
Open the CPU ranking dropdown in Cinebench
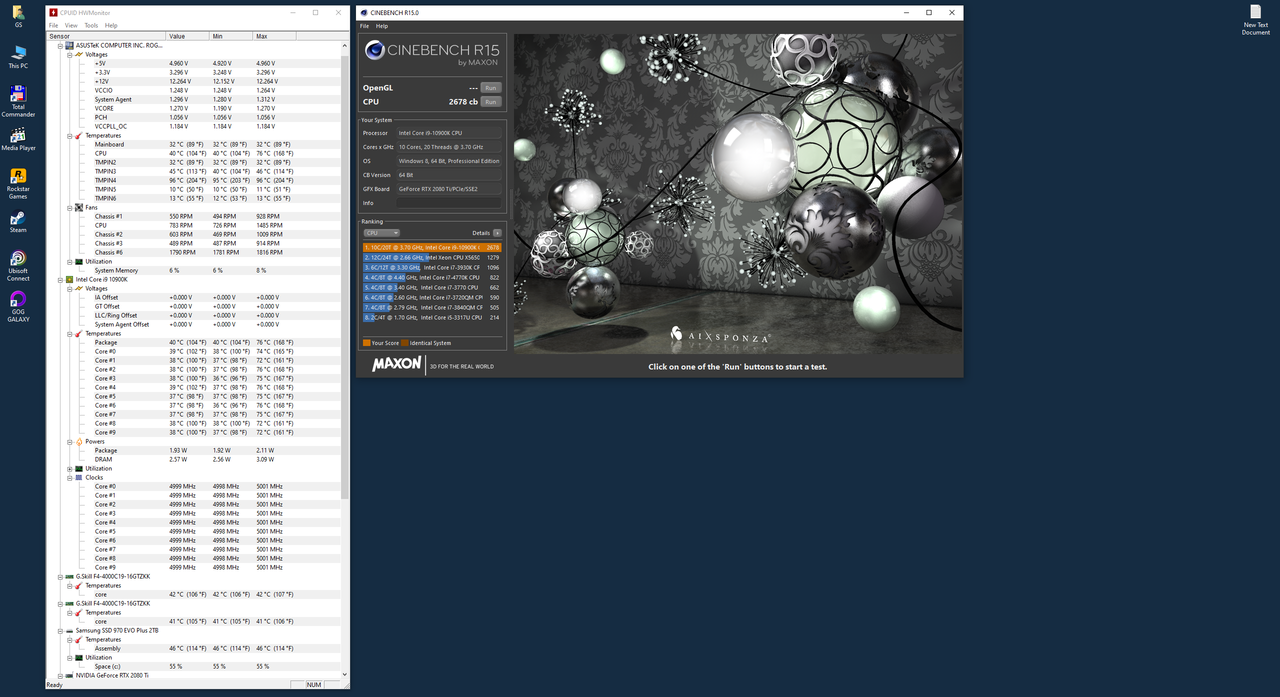tap(381, 233)
